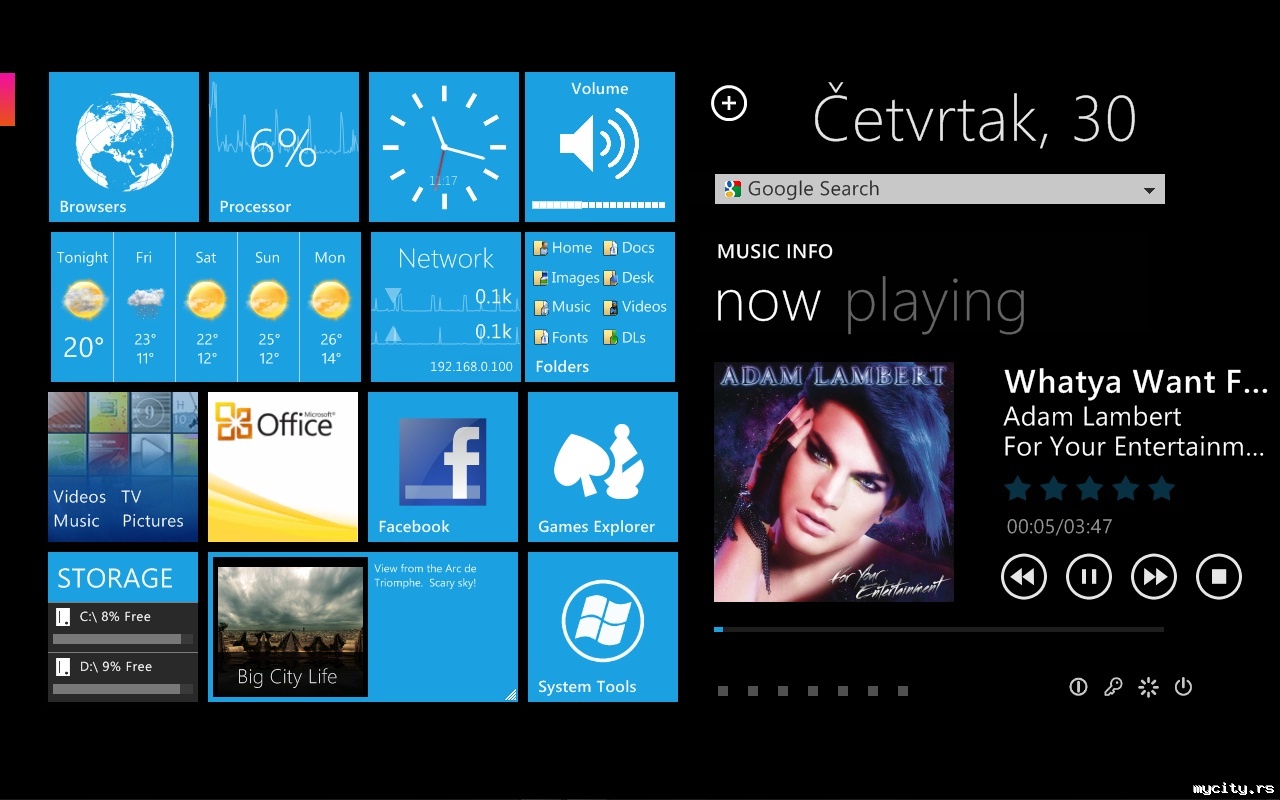Open the Facebook tile
Image resolution: width=1280 pixels, height=800 pixels.
pyautogui.click(x=443, y=467)
